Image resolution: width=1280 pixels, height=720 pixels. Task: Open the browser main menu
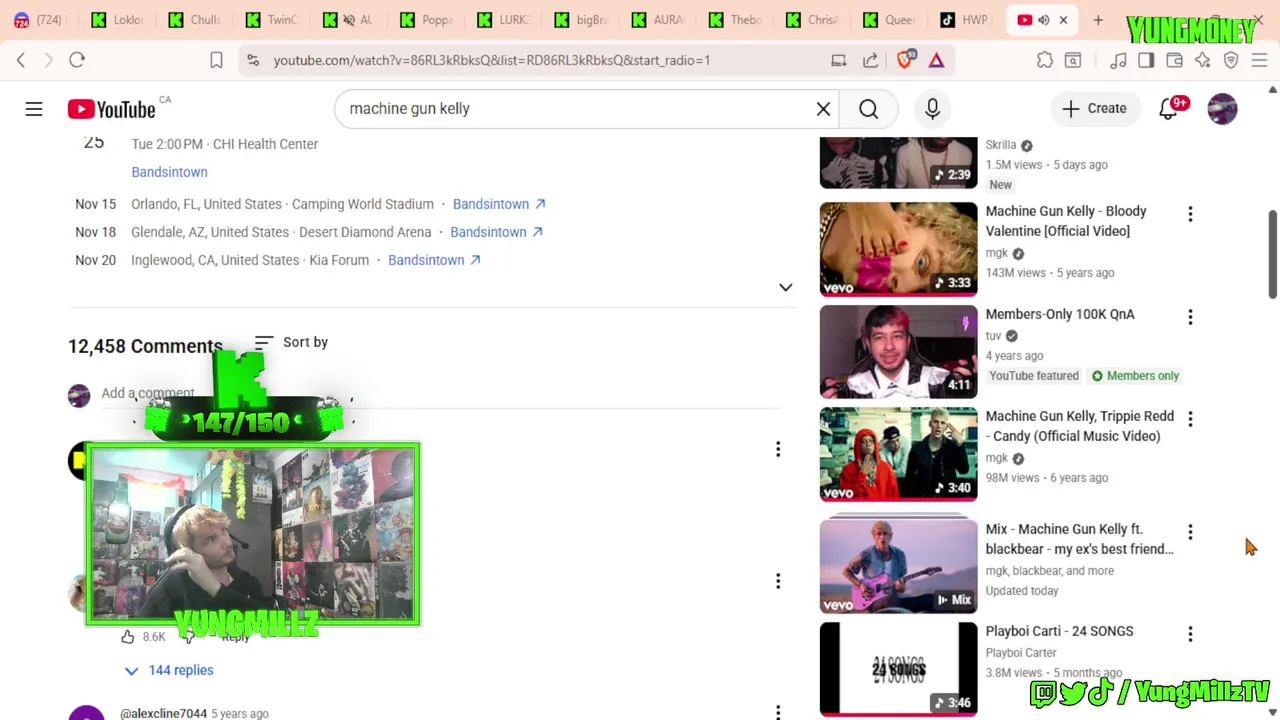coord(1259,60)
